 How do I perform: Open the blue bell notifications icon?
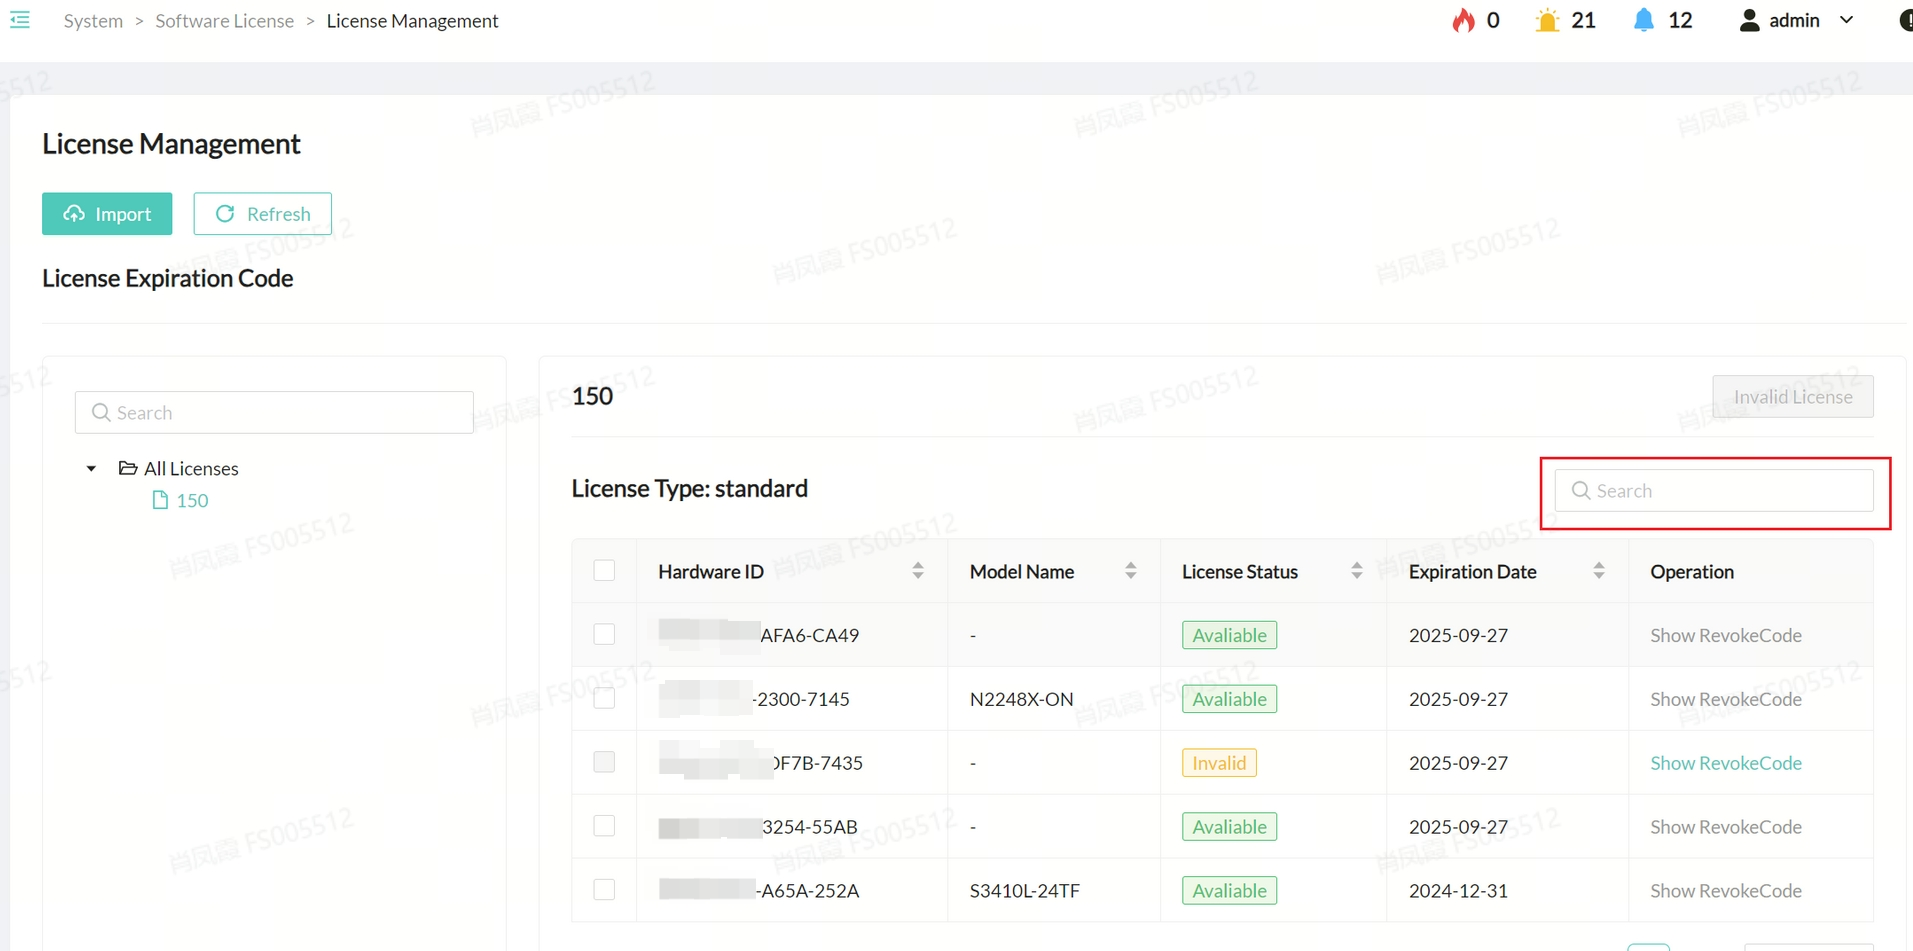[1643, 20]
